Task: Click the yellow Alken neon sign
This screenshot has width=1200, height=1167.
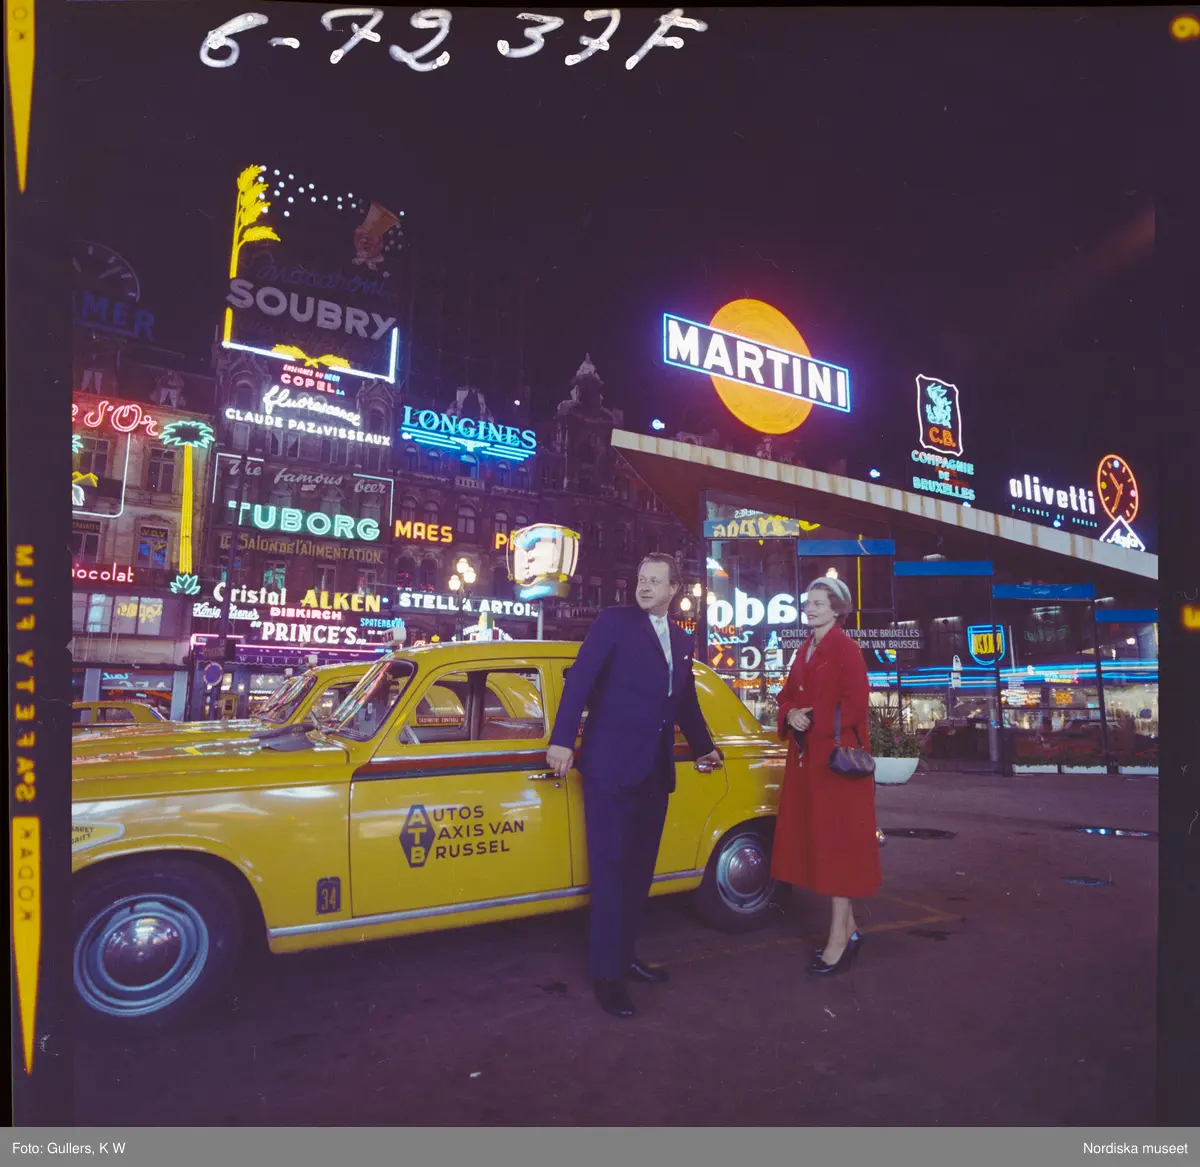Action: tap(340, 601)
